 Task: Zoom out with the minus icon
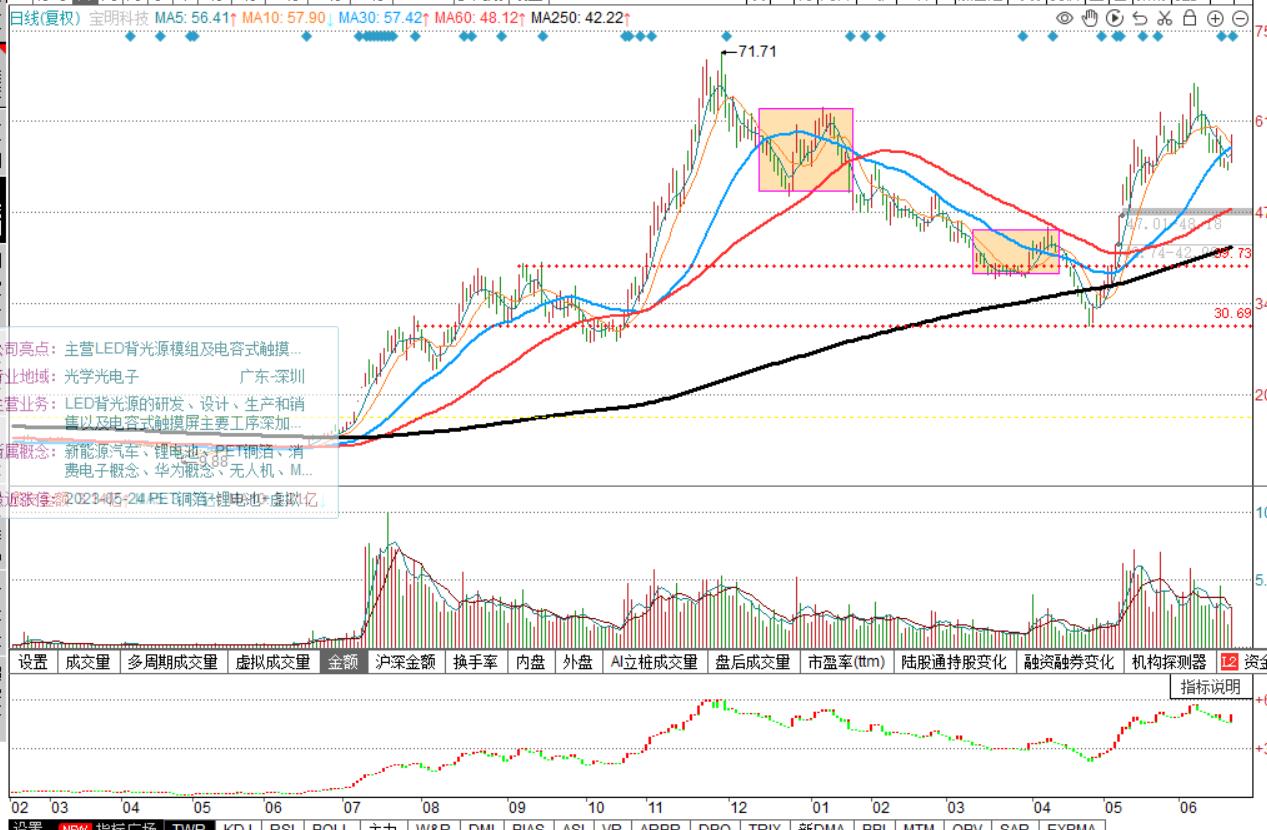coord(1240,18)
